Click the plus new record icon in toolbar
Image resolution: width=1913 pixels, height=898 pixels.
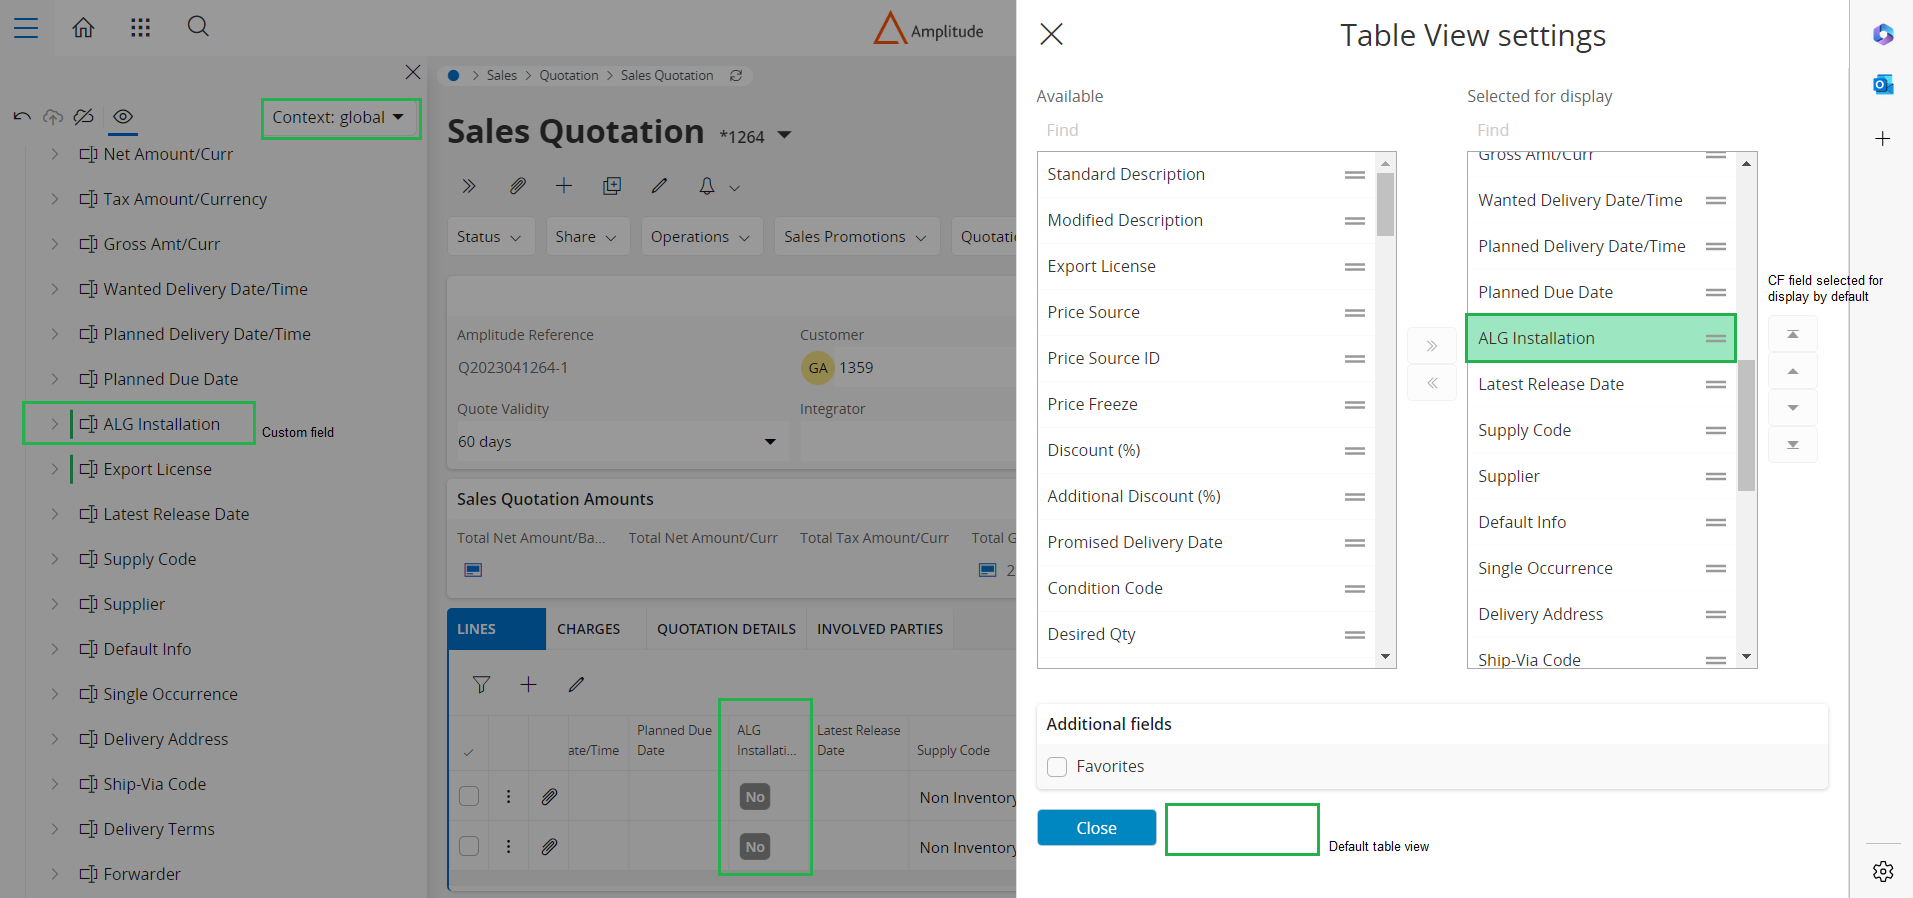coord(564,186)
